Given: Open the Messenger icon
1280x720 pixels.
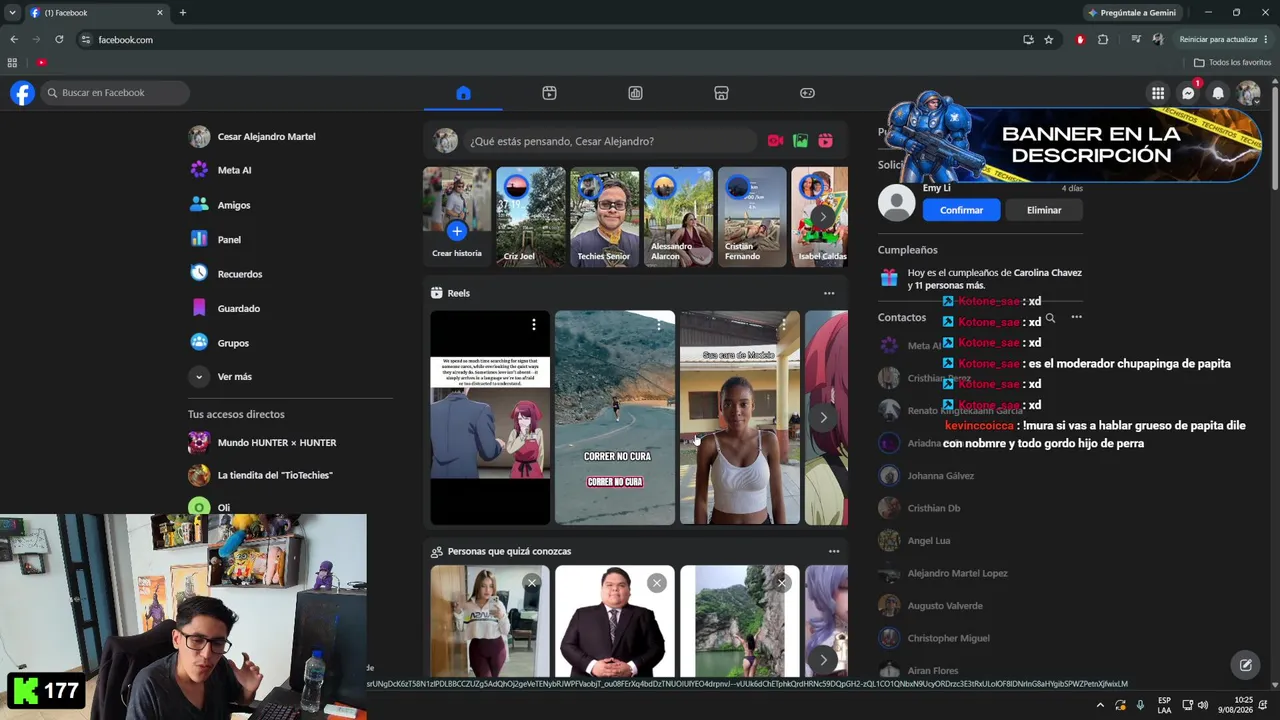Looking at the screenshot, I should 1188,93.
